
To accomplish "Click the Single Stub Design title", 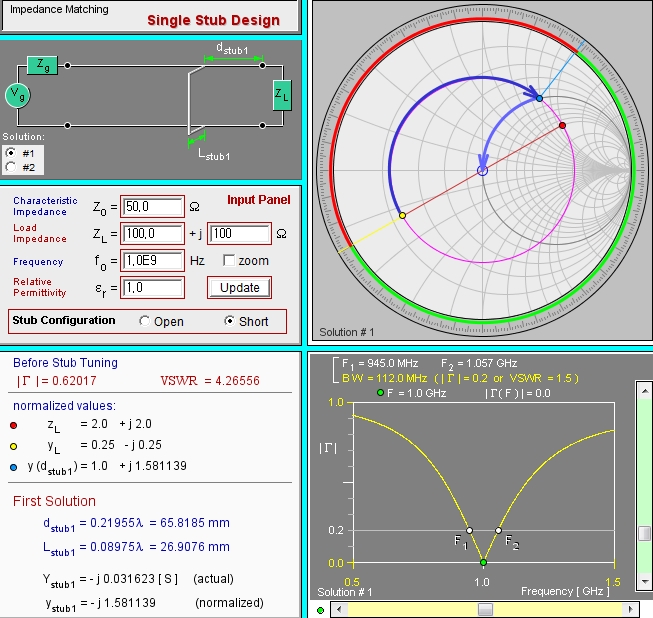I will [x=213, y=20].
